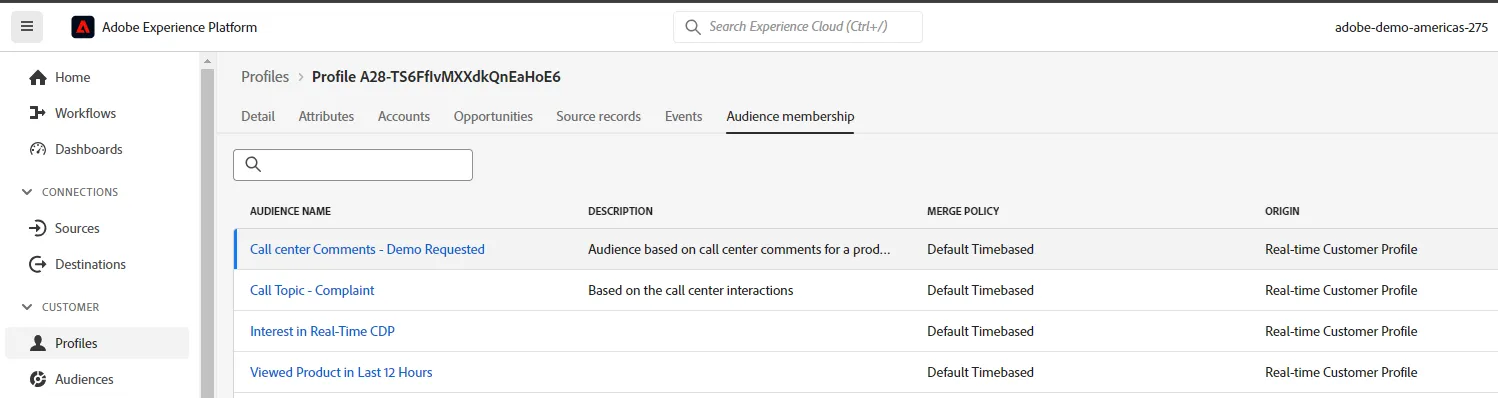Switch to the Opportunities tab

coord(493,116)
